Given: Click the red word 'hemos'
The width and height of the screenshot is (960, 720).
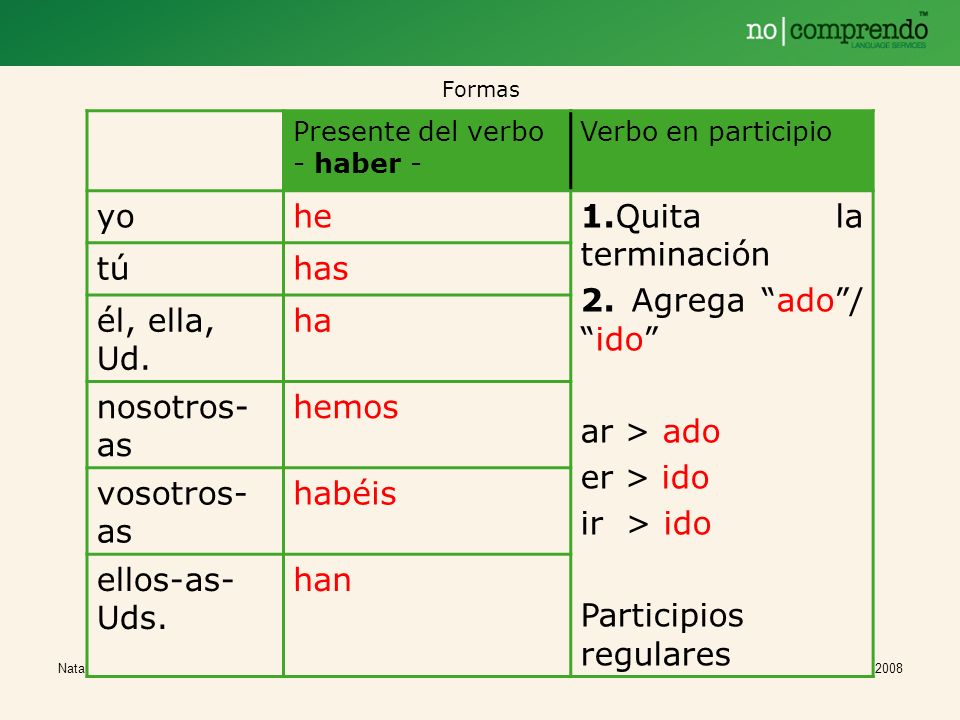Looking at the screenshot, I should (346, 407).
